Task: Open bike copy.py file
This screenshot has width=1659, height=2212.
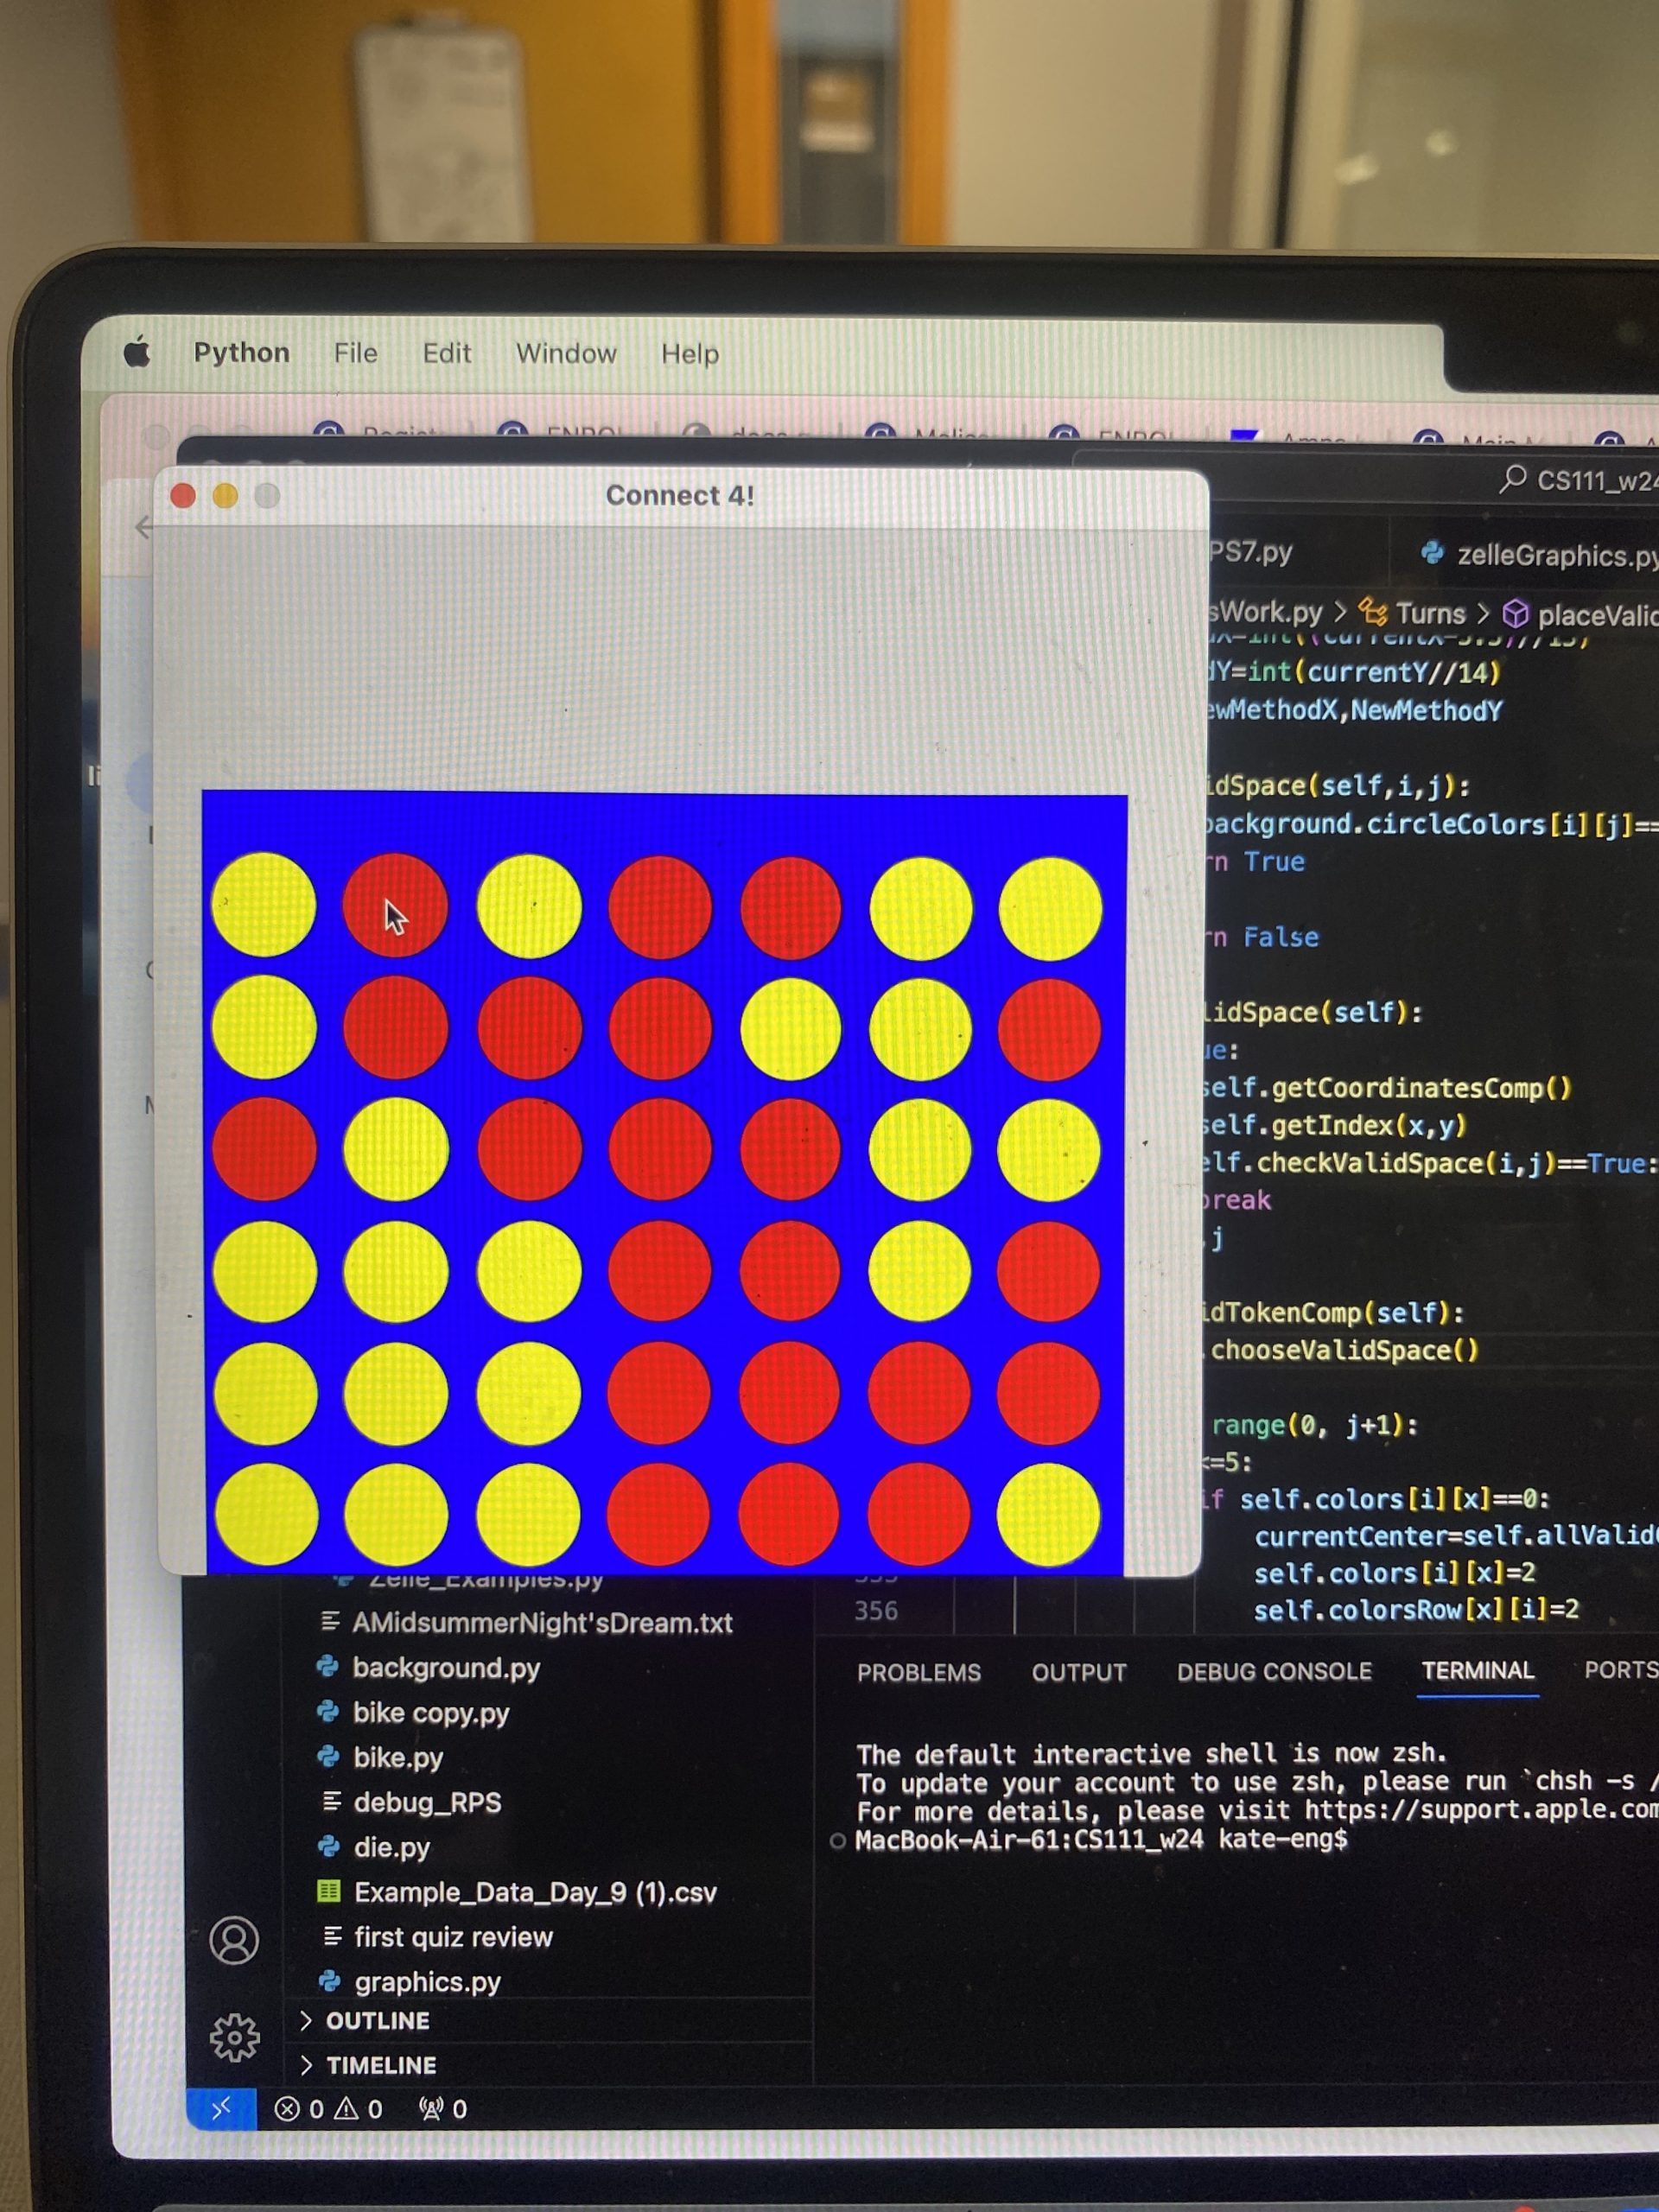Action: pos(431,1713)
